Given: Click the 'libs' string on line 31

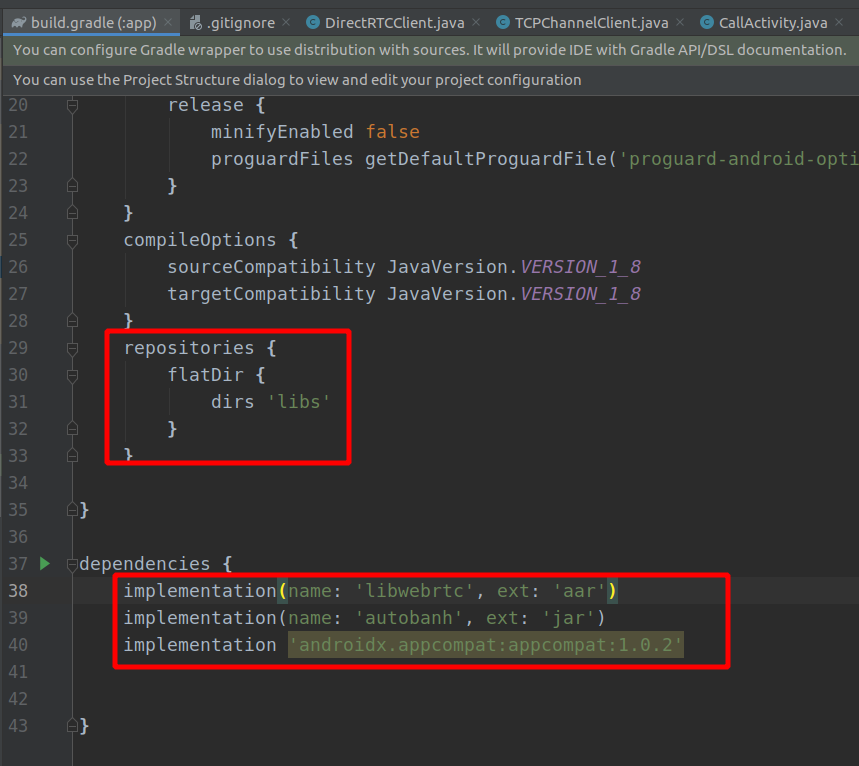Looking at the screenshot, I should (x=299, y=402).
